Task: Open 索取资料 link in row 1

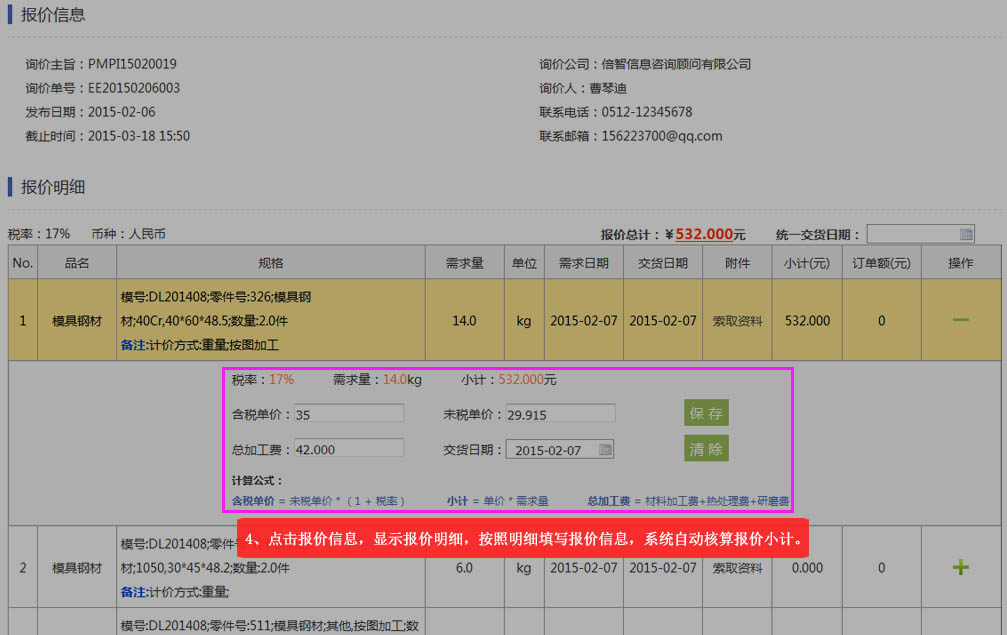Action: click(737, 321)
